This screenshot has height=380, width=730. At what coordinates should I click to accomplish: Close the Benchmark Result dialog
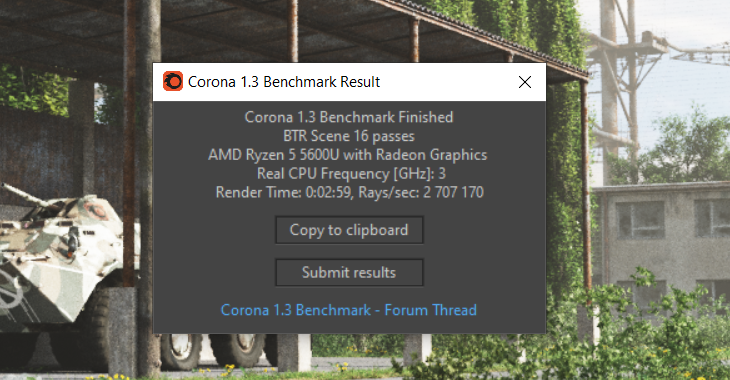pos(525,82)
